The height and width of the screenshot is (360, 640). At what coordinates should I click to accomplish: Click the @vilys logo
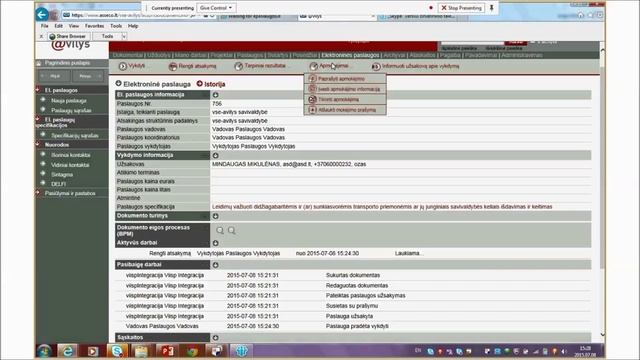click(x=71, y=44)
